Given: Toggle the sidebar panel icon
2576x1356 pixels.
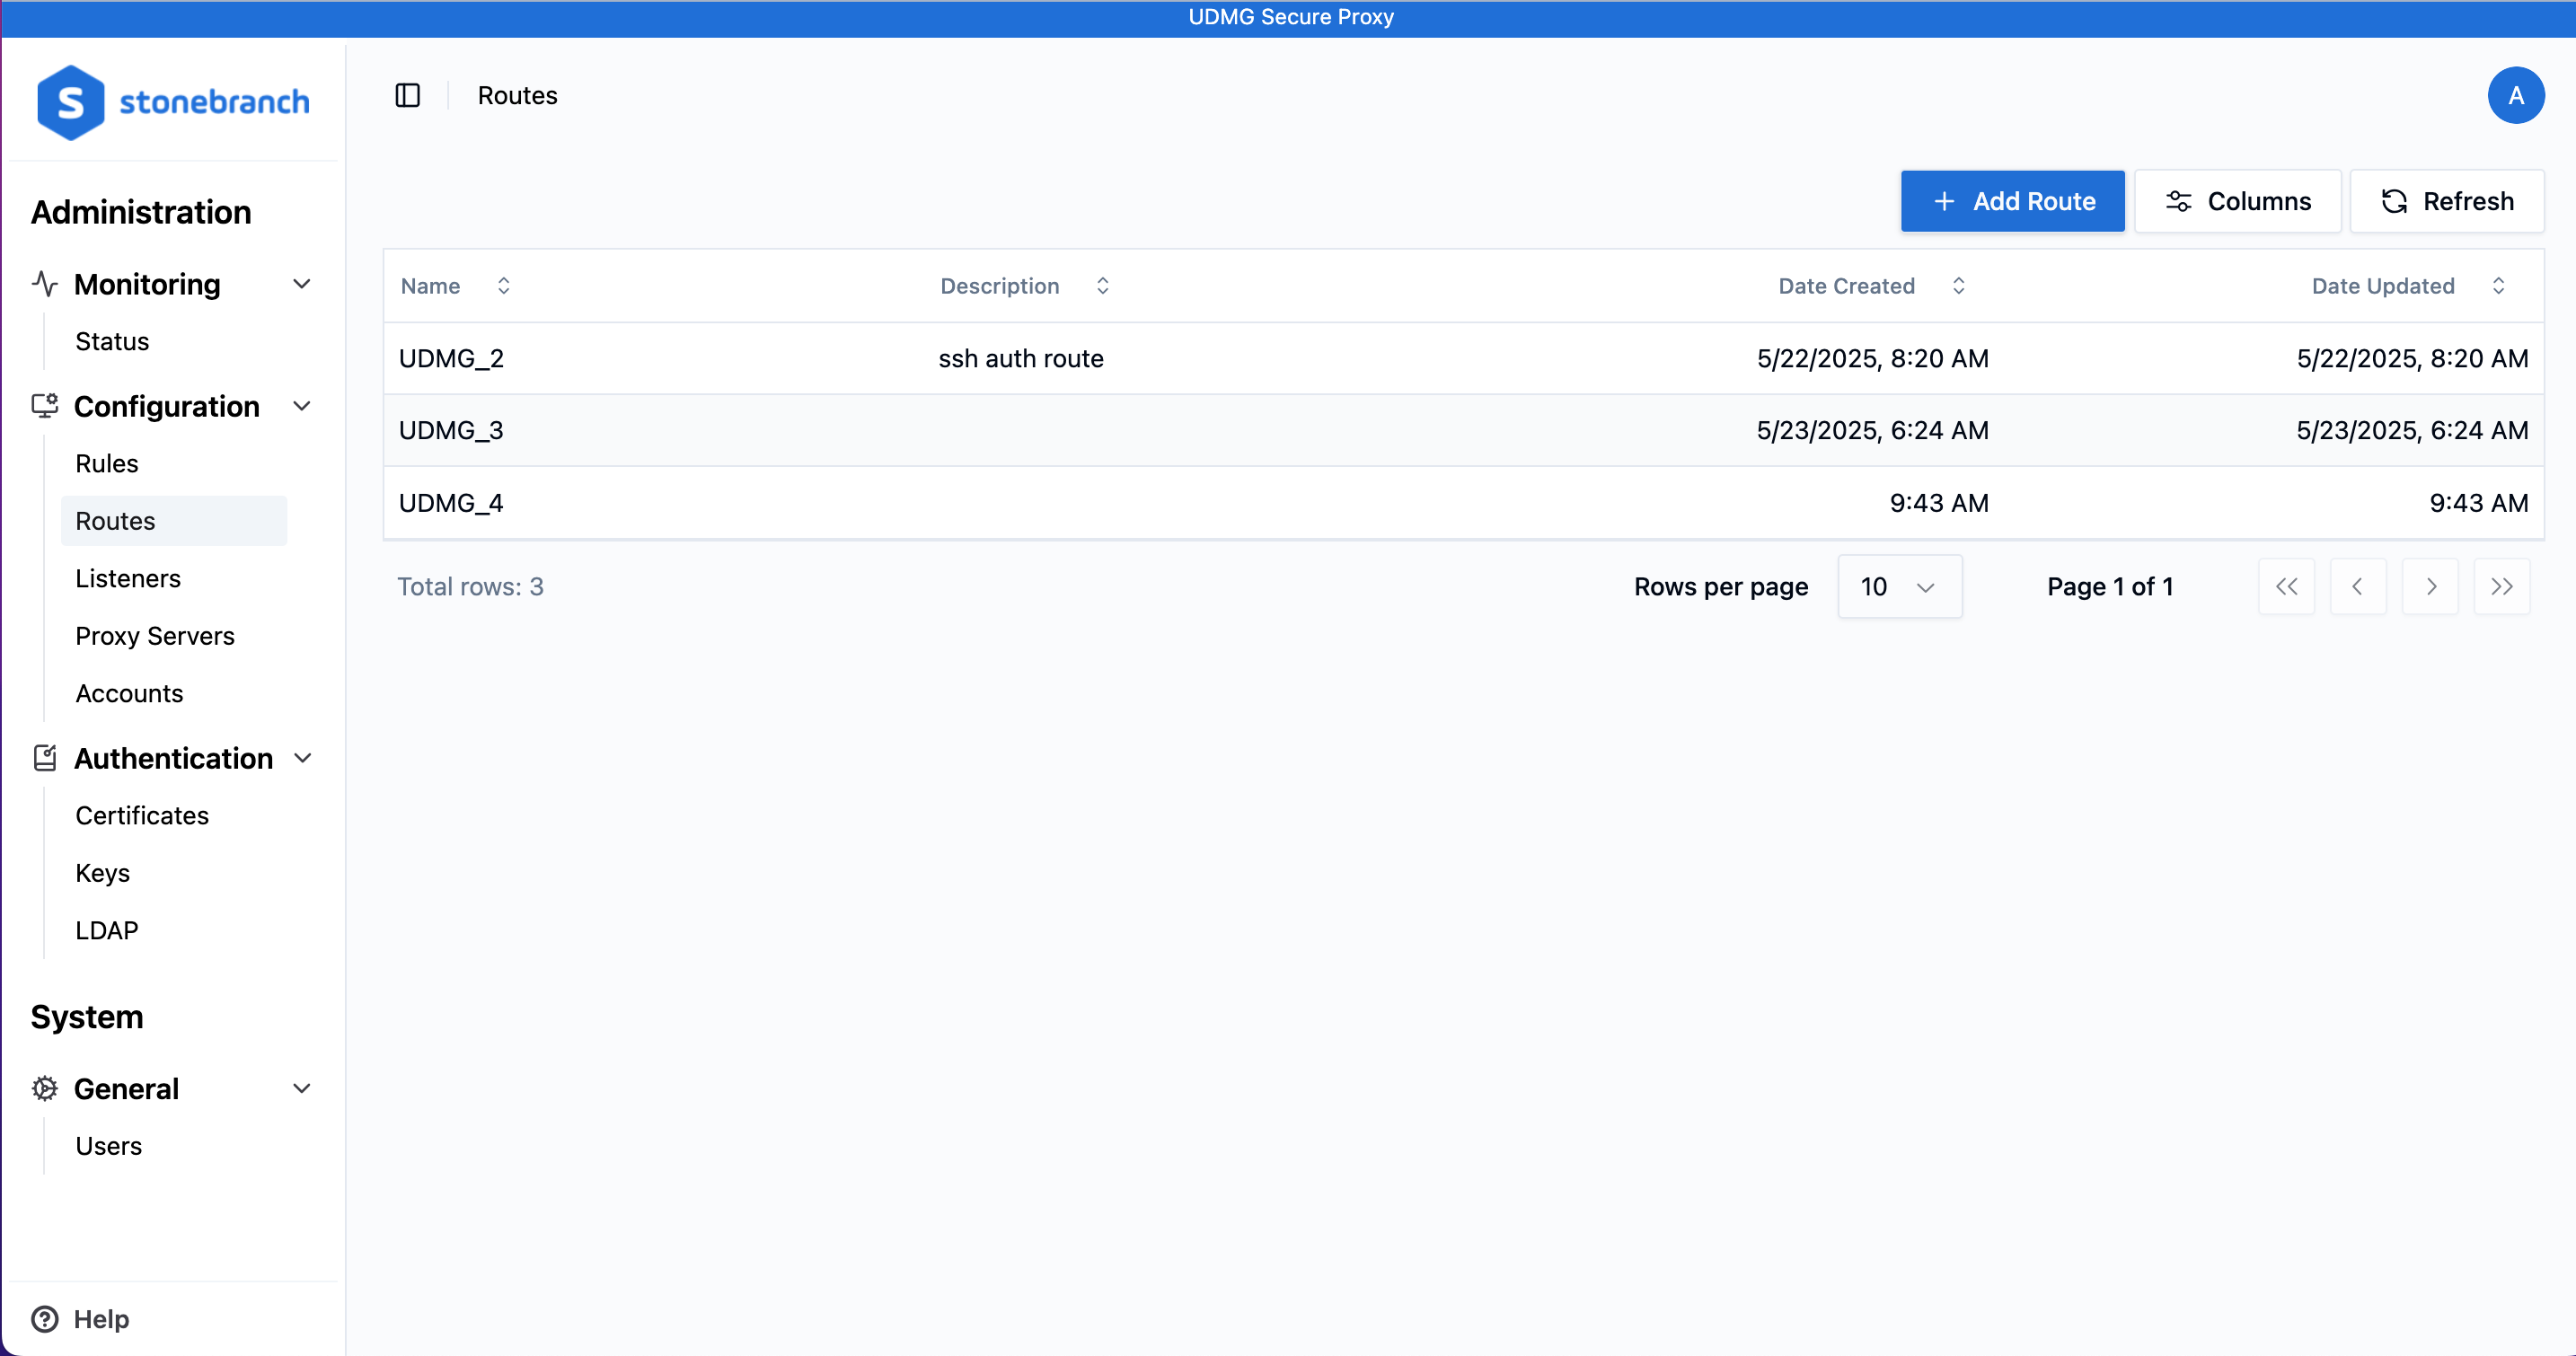Looking at the screenshot, I should (407, 95).
